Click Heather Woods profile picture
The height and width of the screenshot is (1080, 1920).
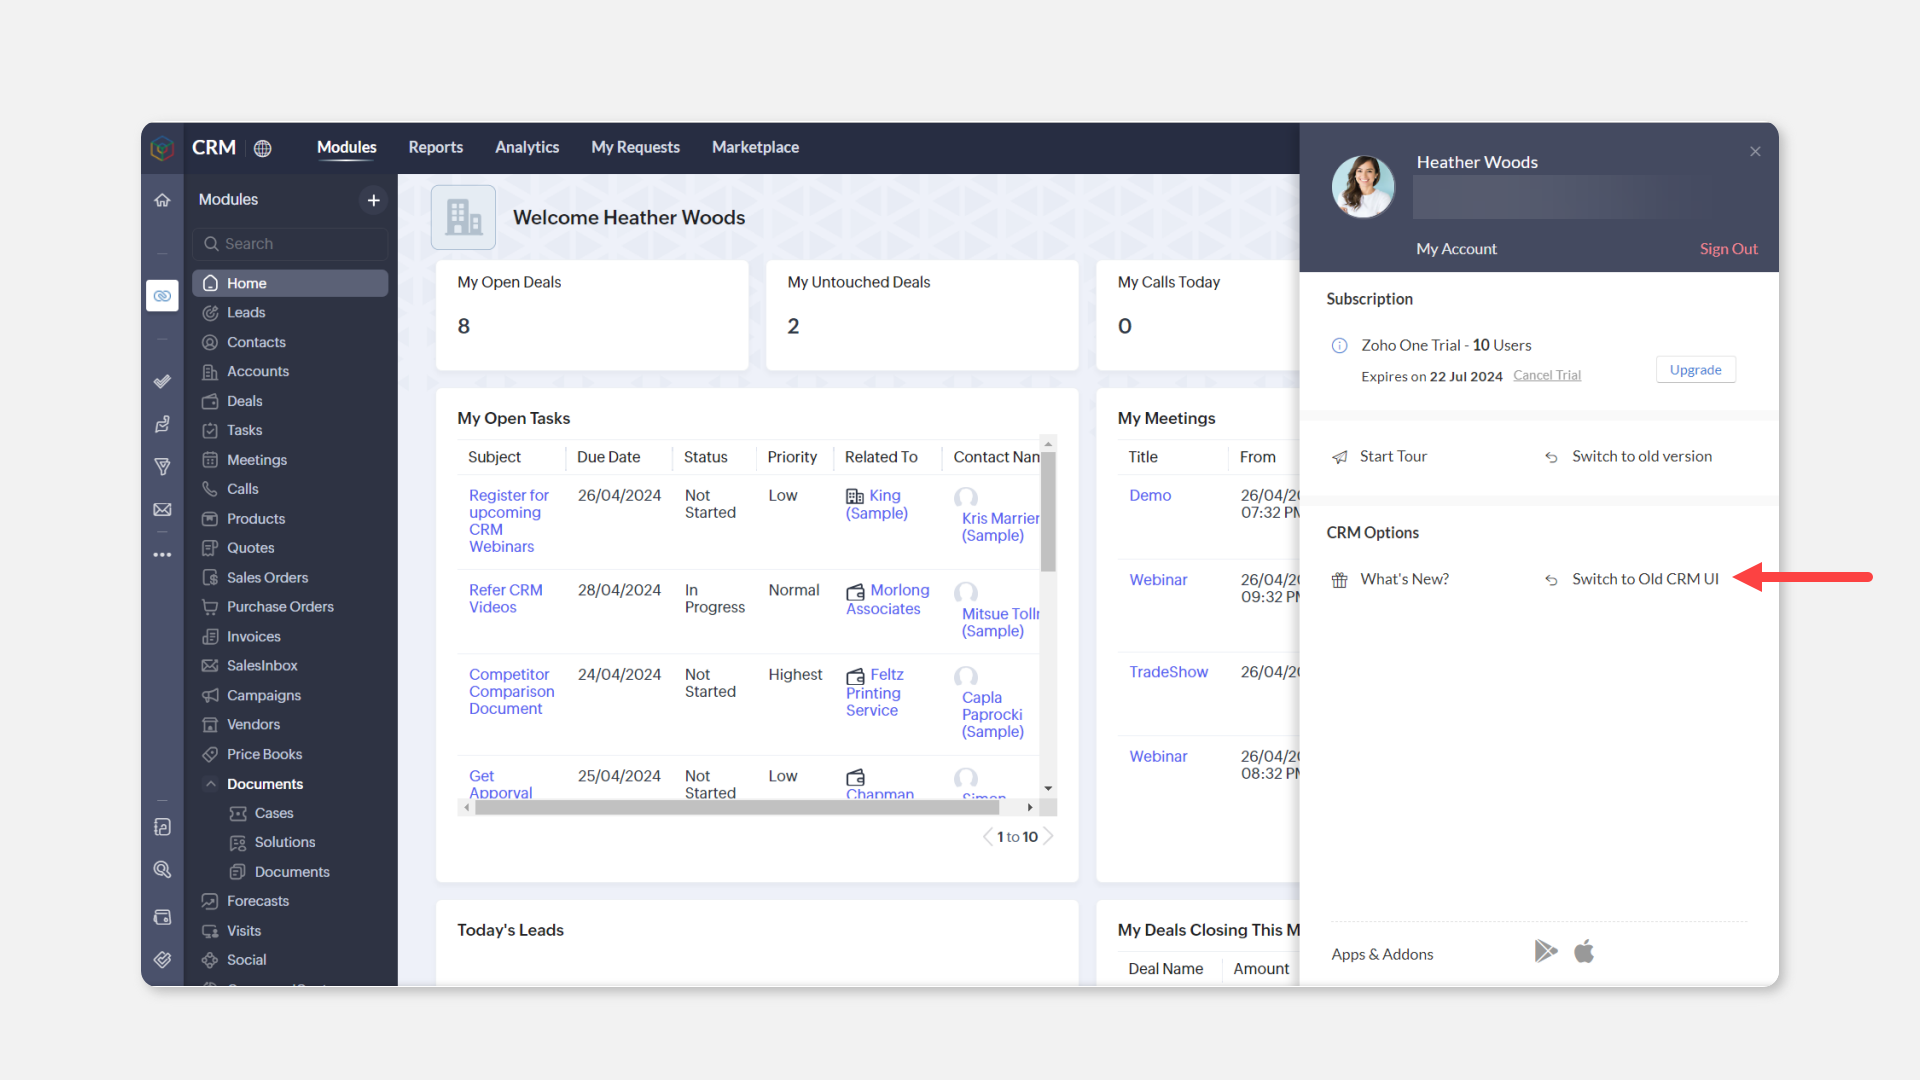(x=1362, y=187)
